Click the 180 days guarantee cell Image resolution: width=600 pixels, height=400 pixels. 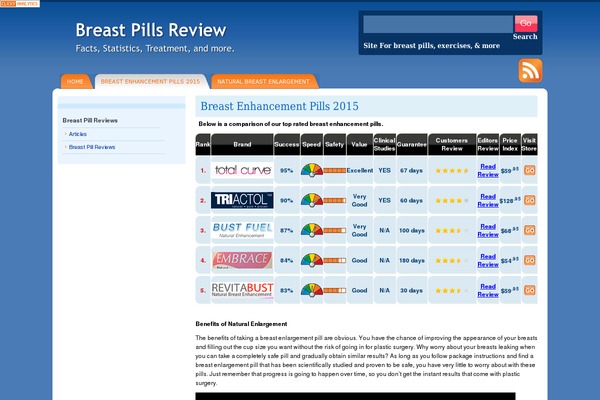(x=412, y=260)
